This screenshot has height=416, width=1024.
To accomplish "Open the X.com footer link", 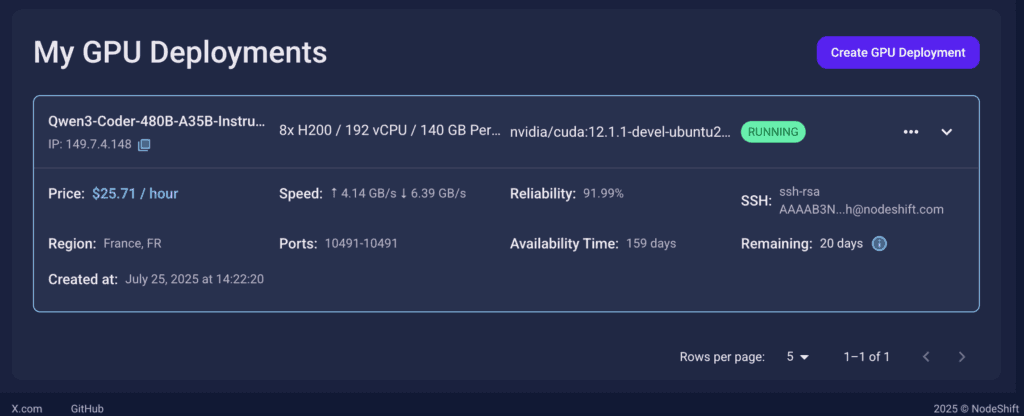I will (x=27, y=409).
